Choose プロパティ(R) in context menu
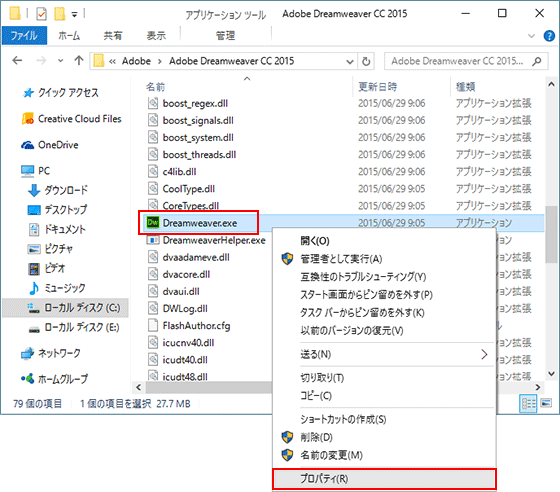560x492 pixels. tap(384, 479)
